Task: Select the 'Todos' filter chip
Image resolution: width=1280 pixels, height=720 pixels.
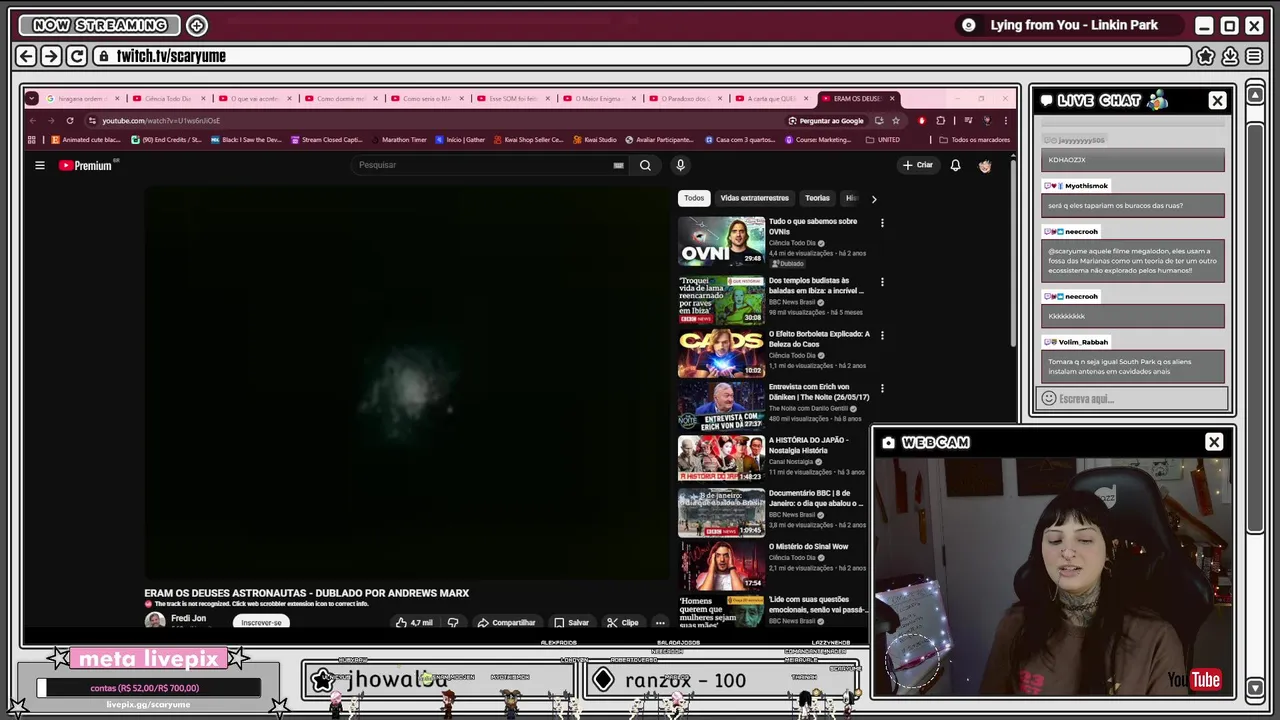Action: pyautogui.click(x=694, y=198)
